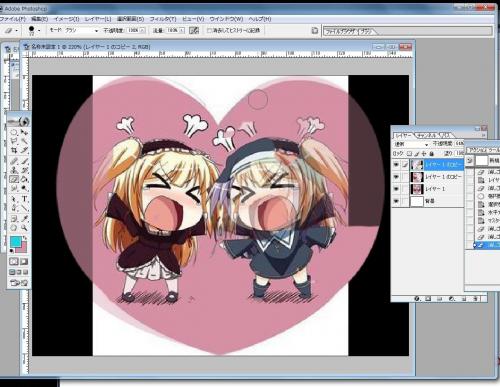Screen dimensions: 500x387
Task: Select the Line shape tool
Action: (24, 208)
